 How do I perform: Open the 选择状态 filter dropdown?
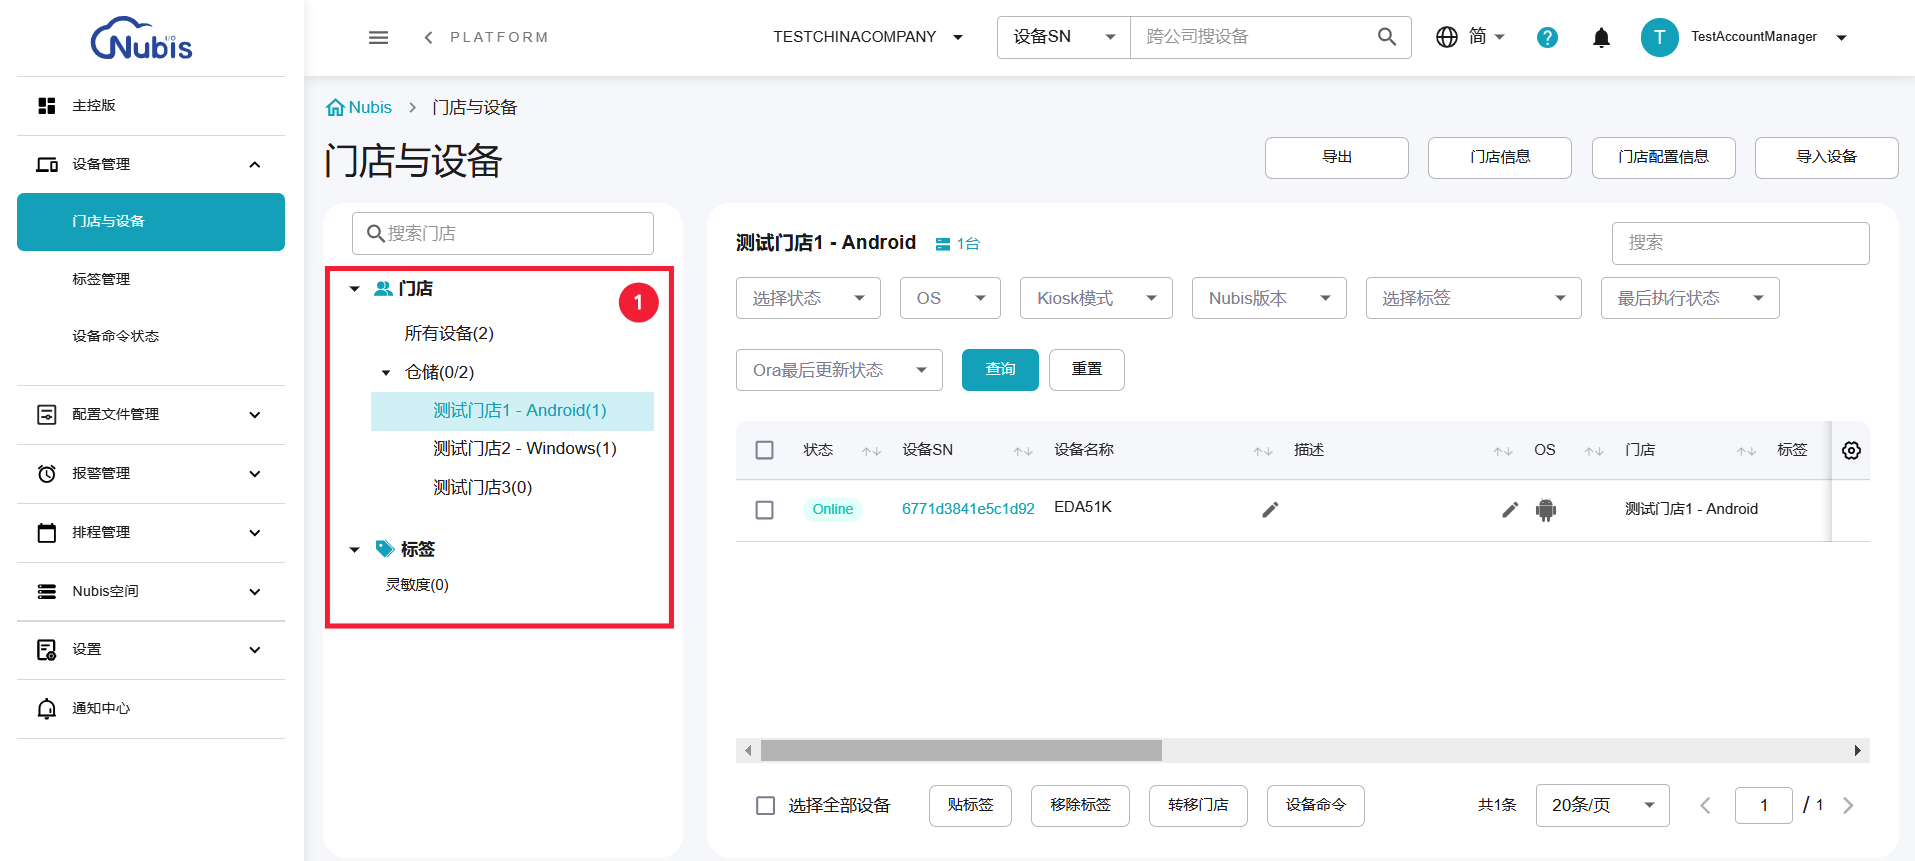tap(808, 298)
